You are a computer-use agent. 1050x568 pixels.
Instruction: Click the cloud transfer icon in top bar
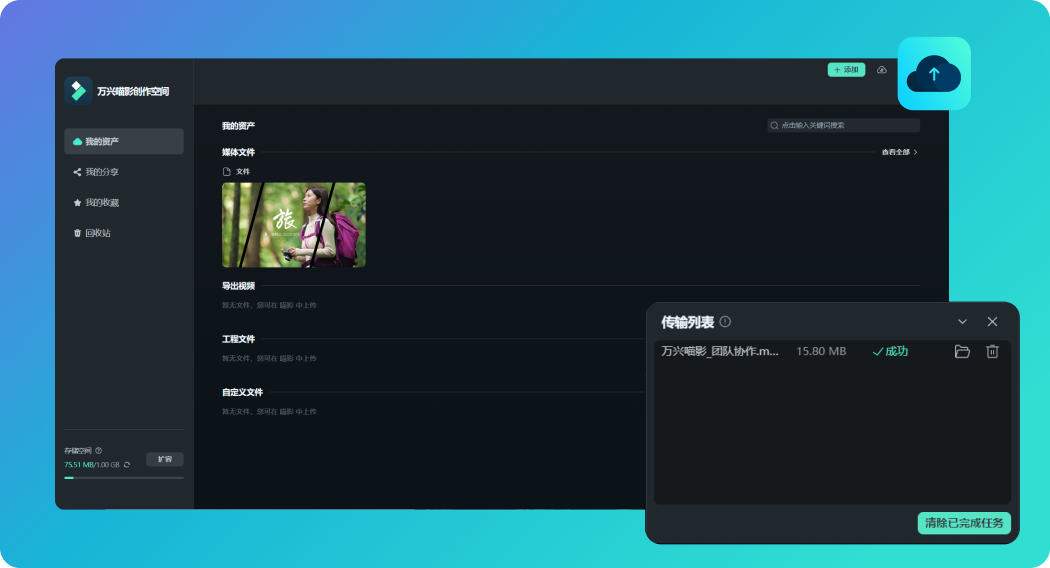[x=881, y=70]
